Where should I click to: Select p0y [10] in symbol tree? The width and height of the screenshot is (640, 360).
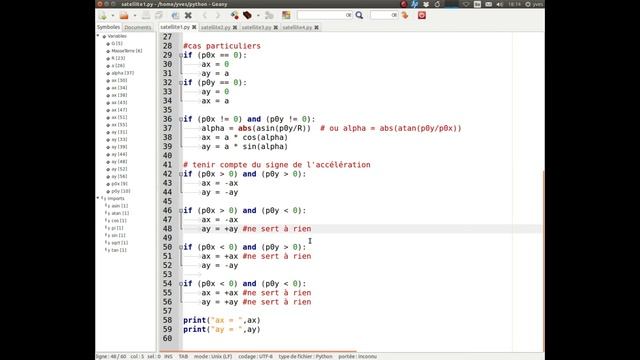121,191
